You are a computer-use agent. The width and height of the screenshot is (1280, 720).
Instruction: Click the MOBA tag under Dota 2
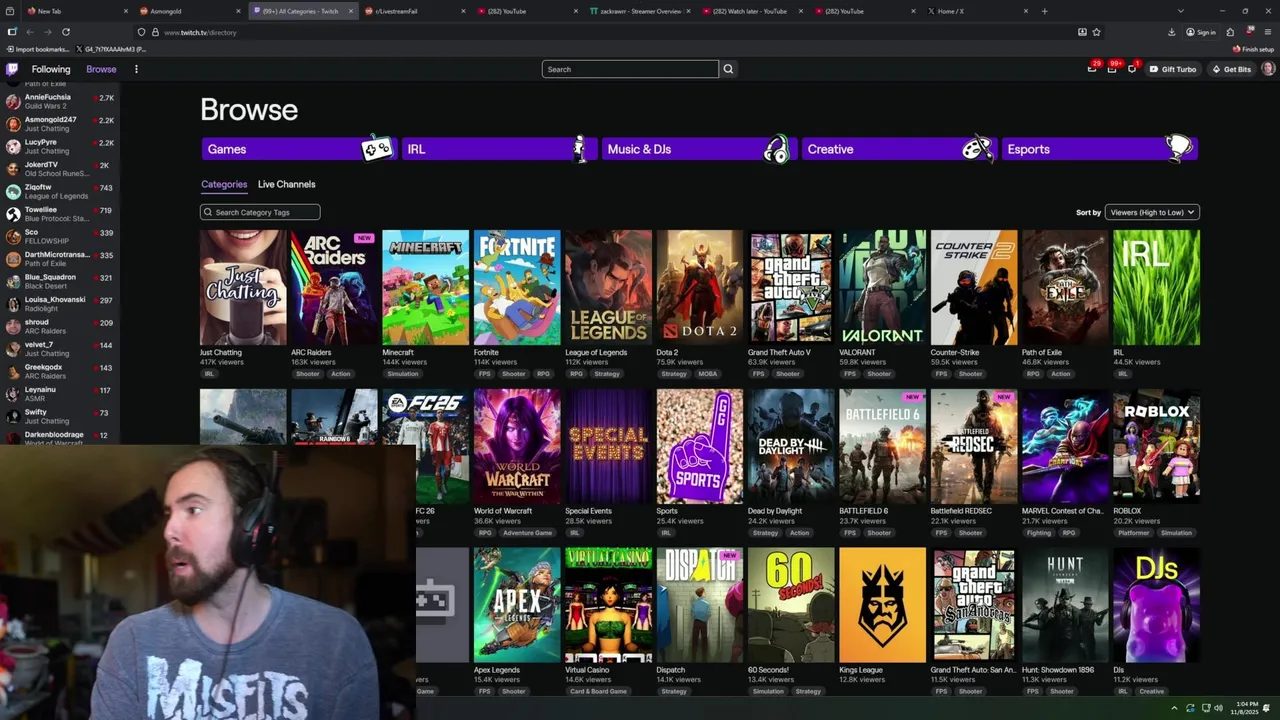pos(708,374)
